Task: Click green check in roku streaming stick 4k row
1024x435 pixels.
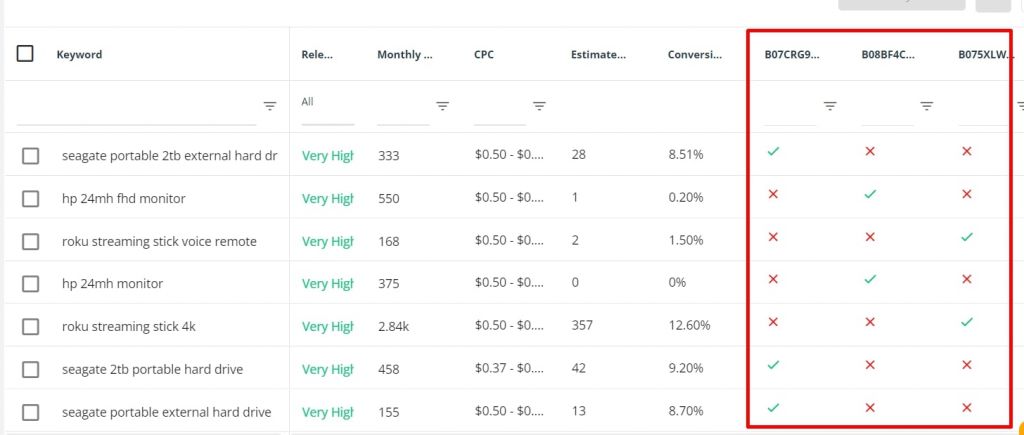Action: (967, 322)
